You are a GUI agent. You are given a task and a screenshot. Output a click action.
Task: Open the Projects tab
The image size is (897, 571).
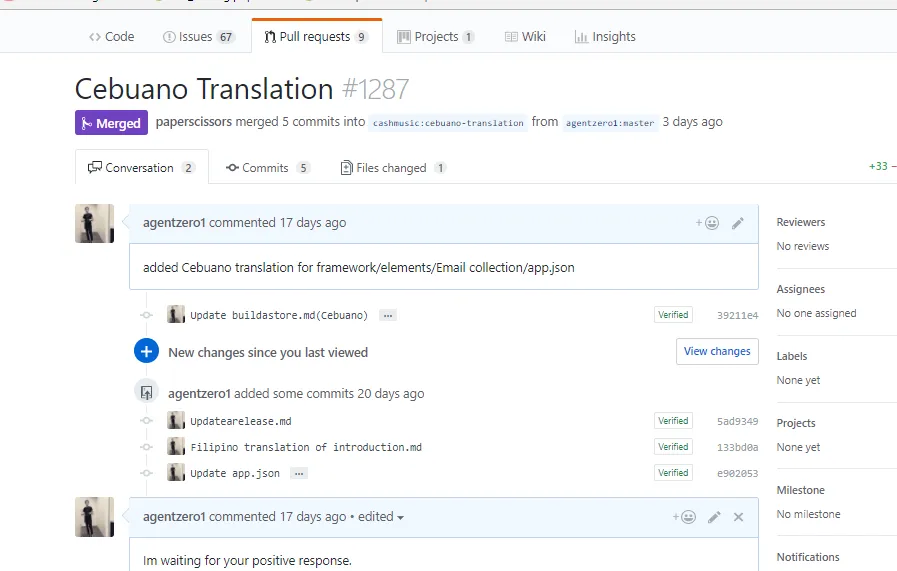tap(436, 37)
